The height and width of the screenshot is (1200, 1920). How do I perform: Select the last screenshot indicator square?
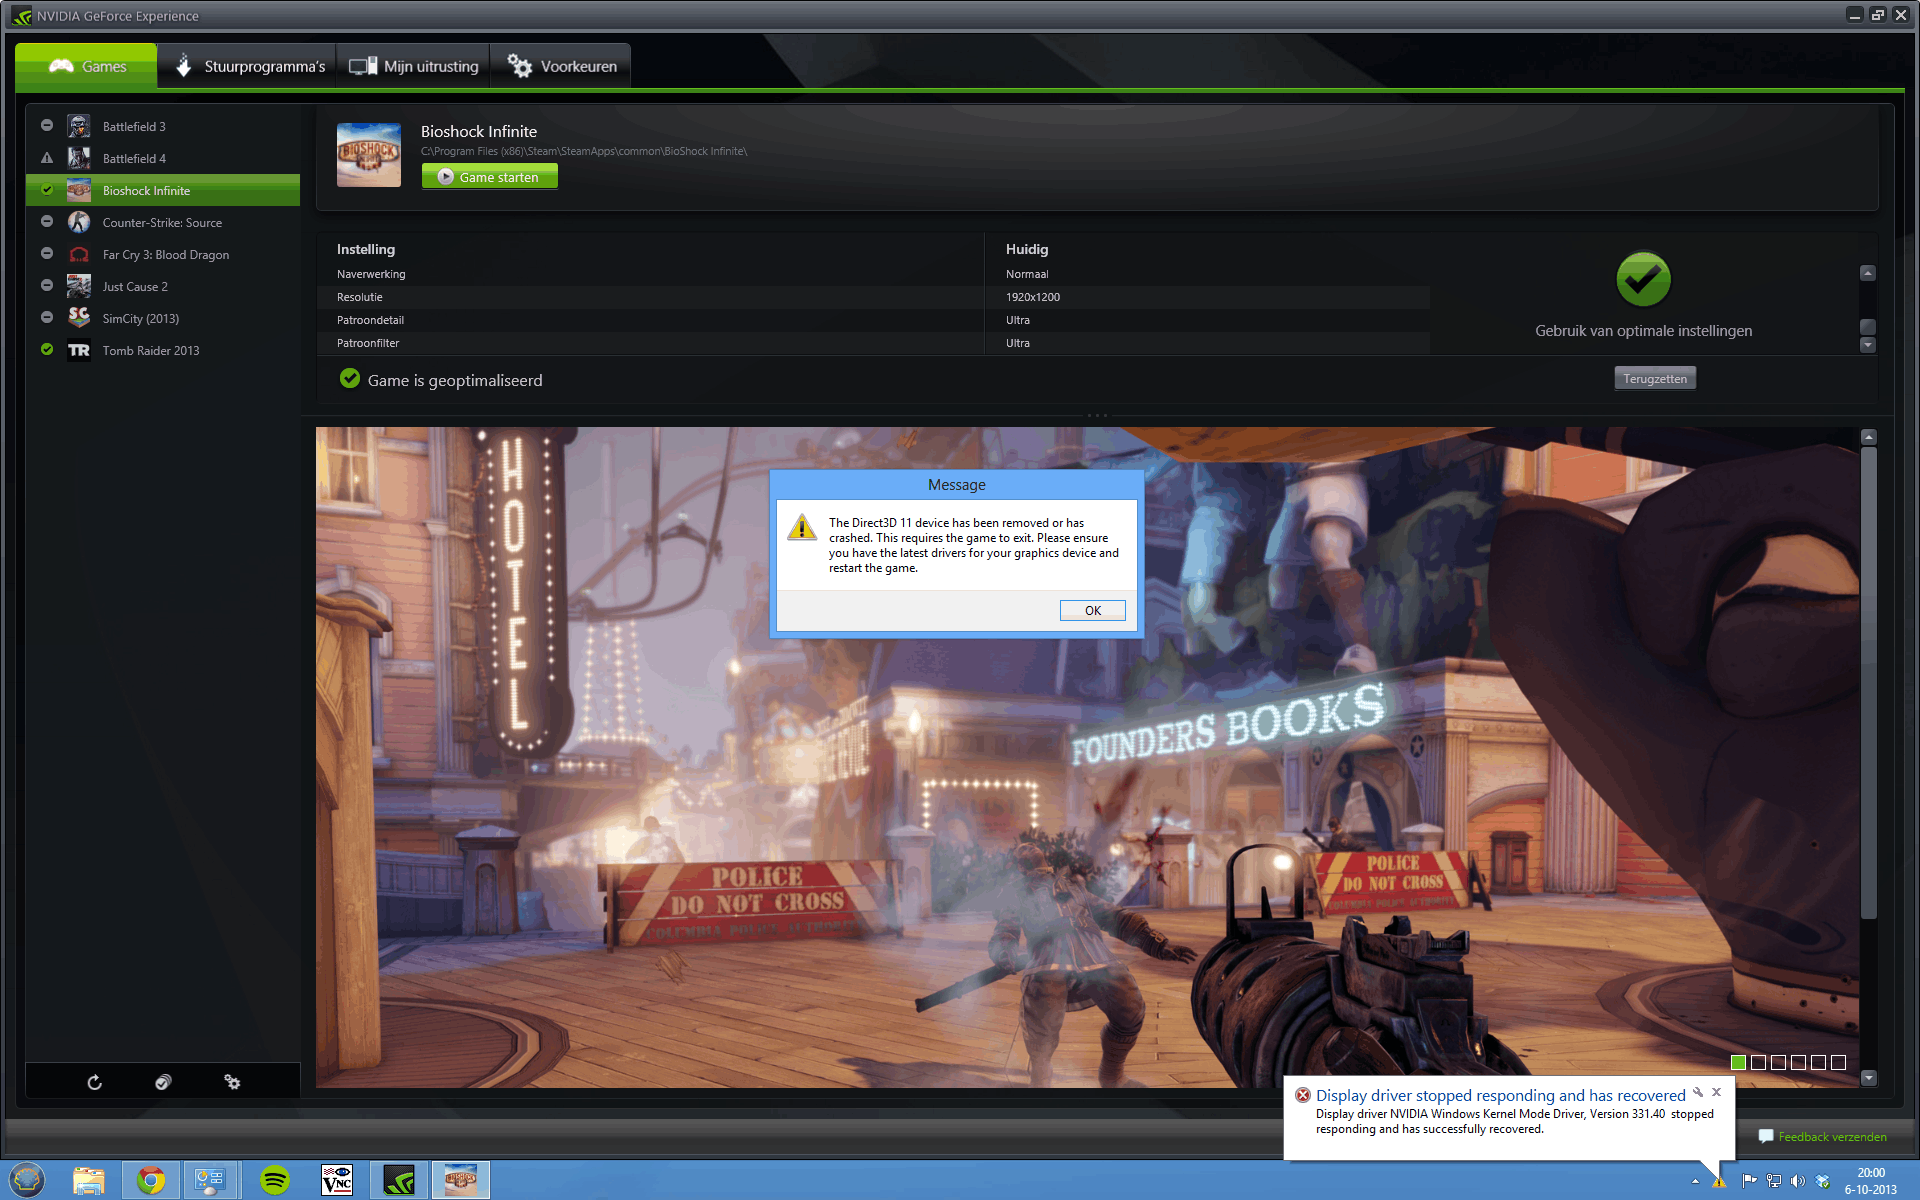tap(1838, 1063)
